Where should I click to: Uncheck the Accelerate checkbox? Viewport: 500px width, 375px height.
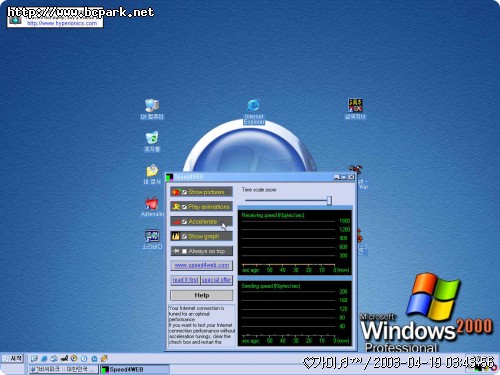[x=184, y=221]
